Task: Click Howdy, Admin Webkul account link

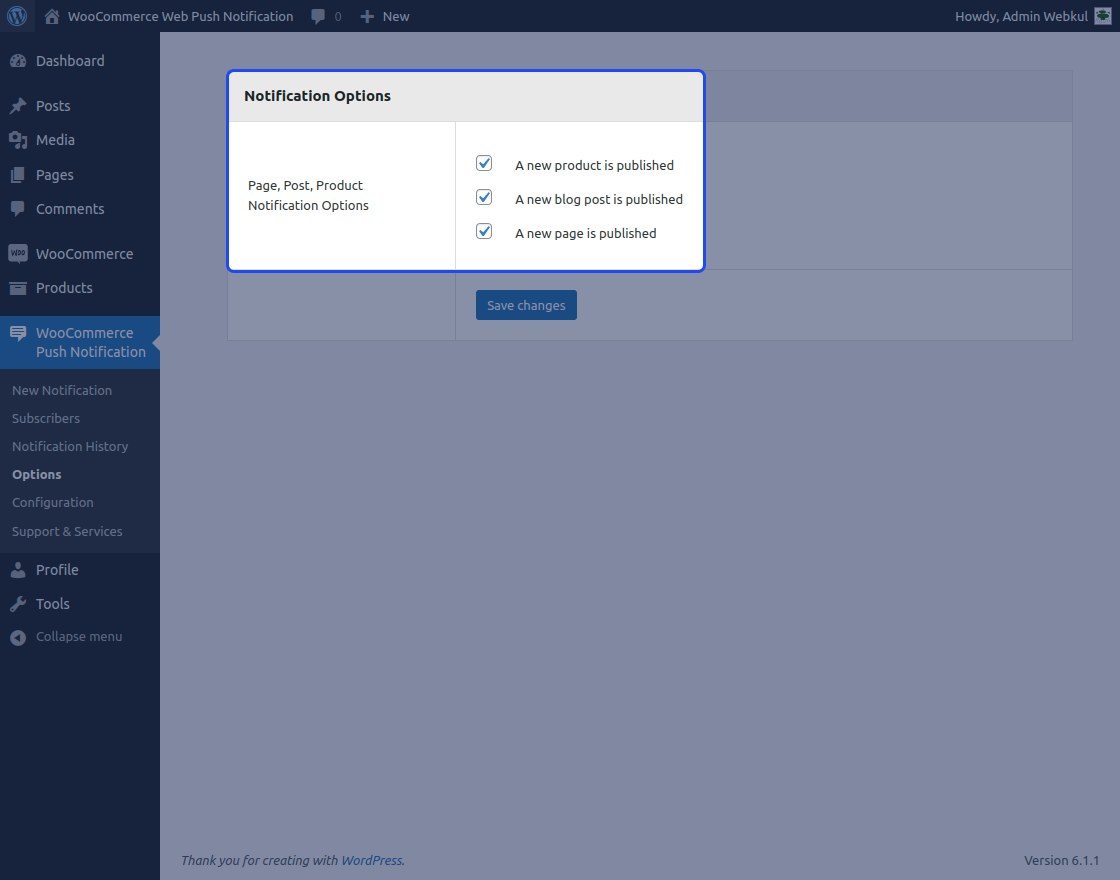Action: pos(1021,16)
